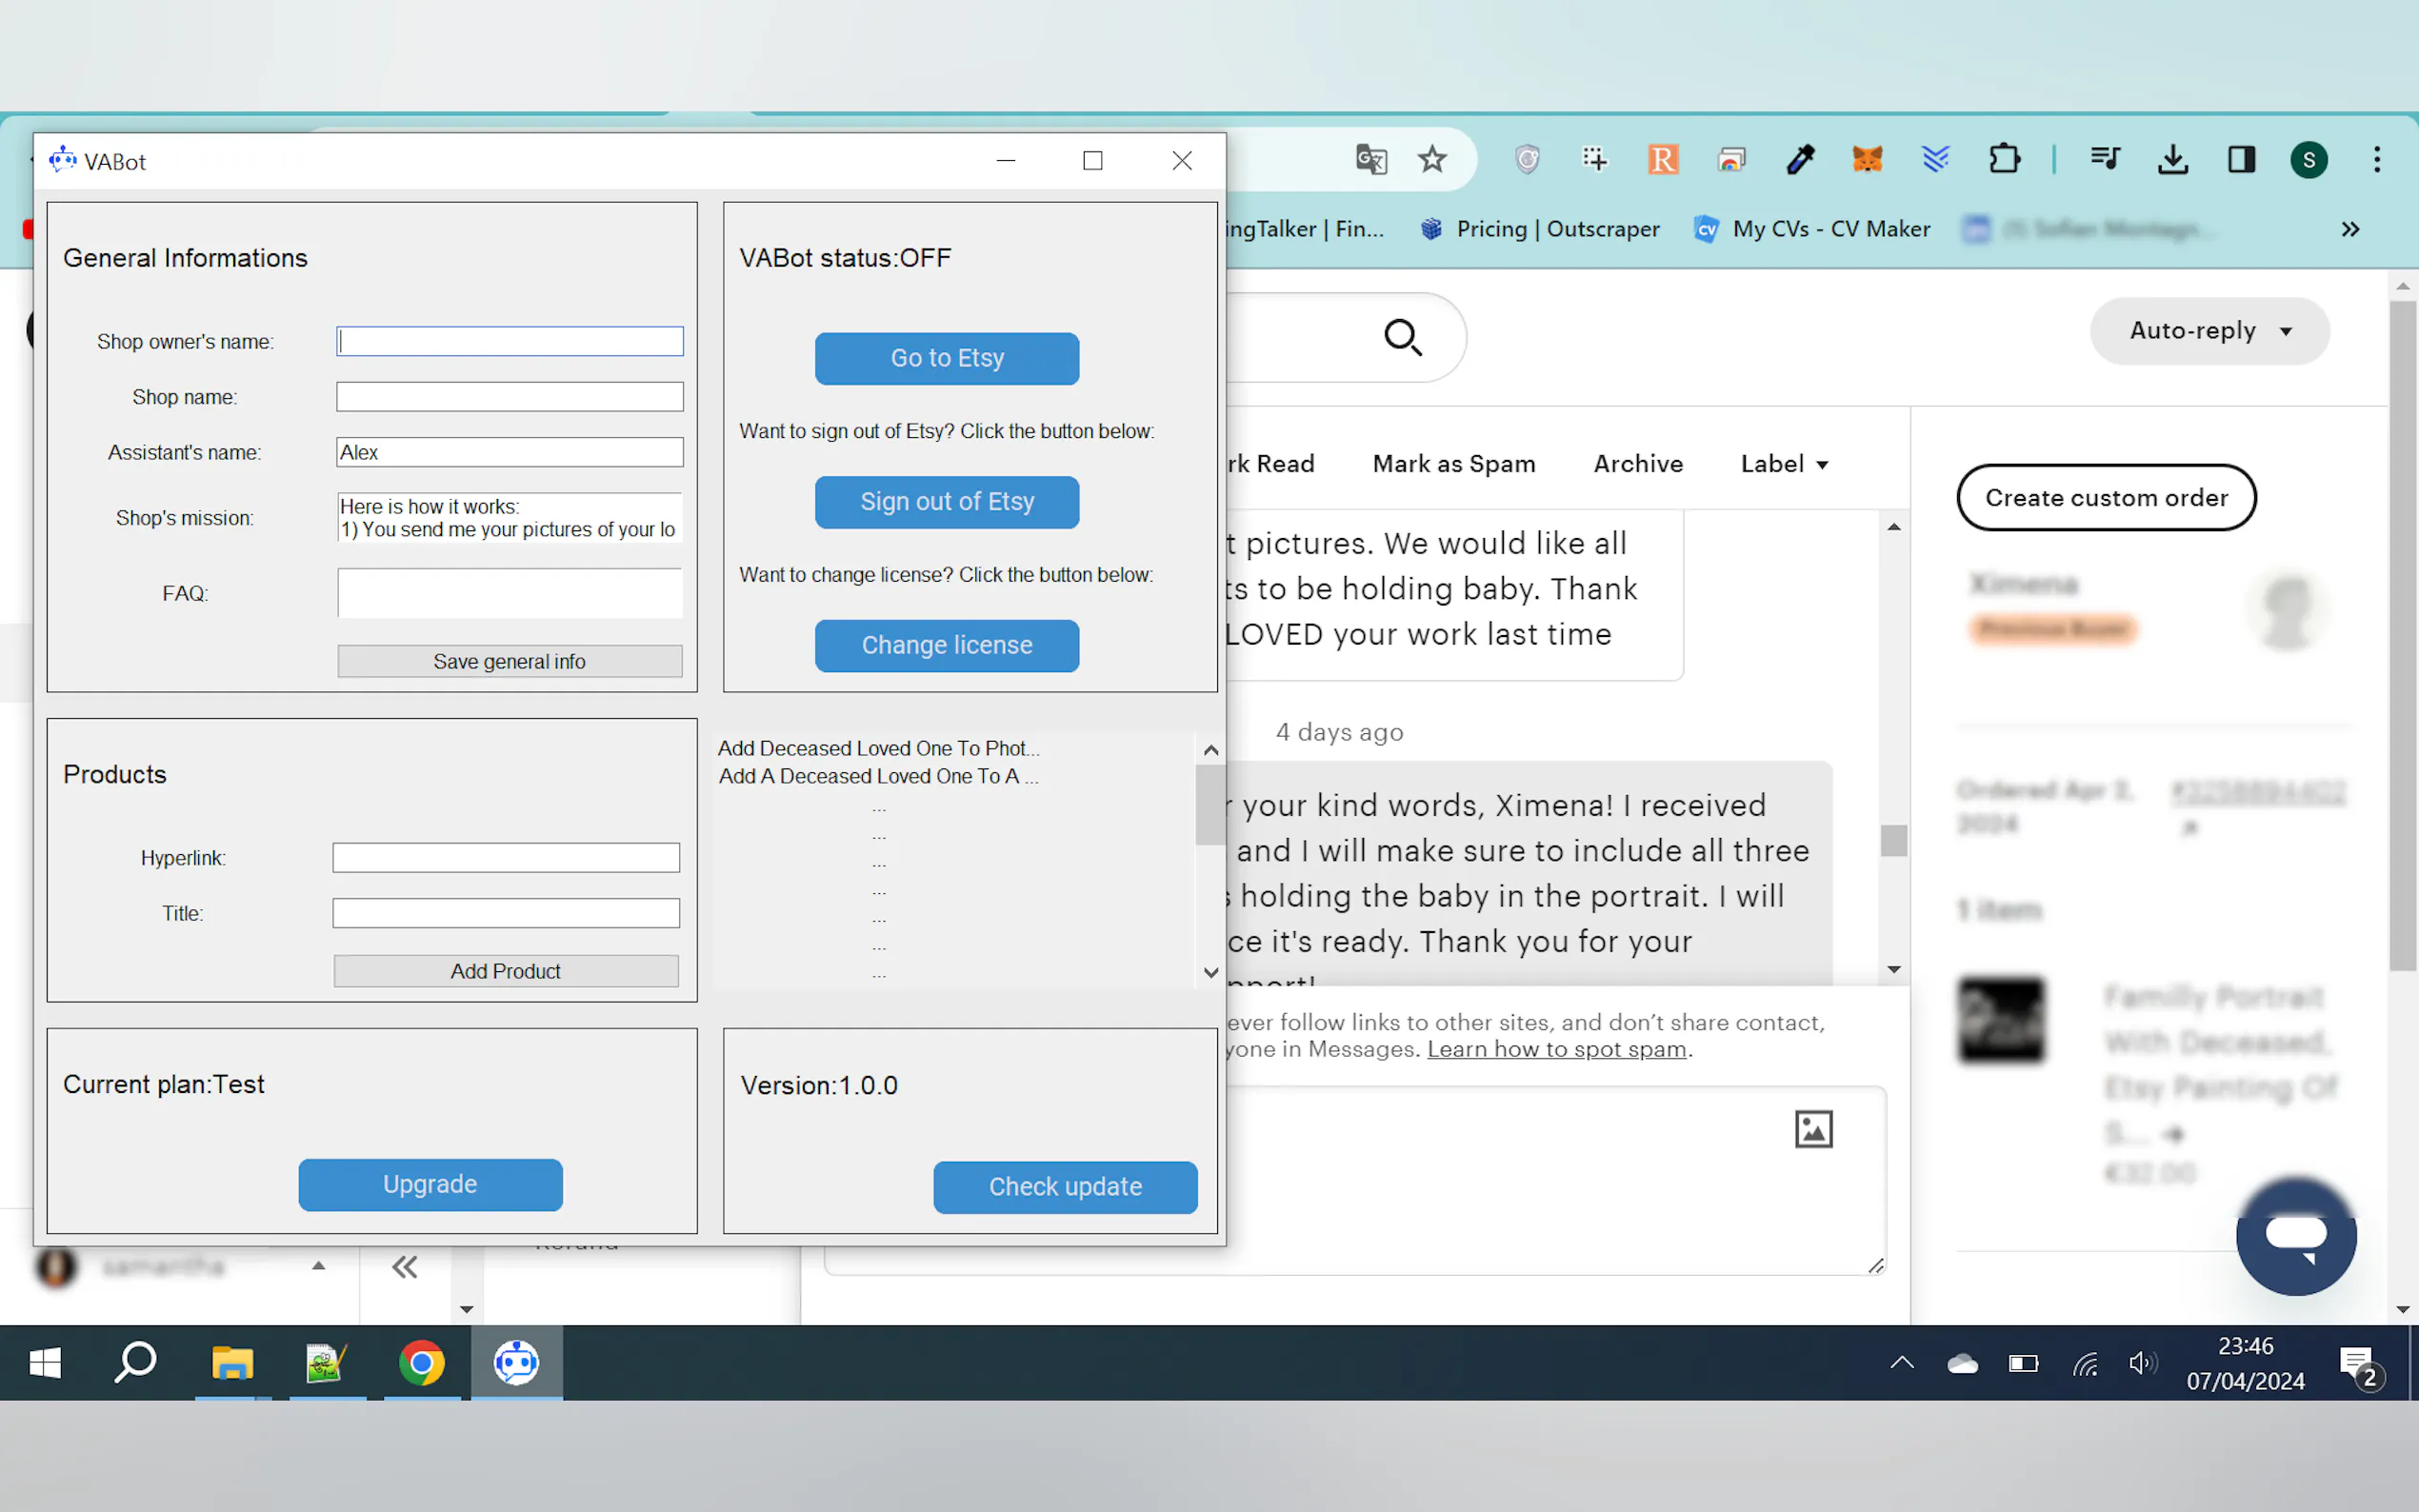Open the Learn how to spot spam link

tap(1556, 1049)
